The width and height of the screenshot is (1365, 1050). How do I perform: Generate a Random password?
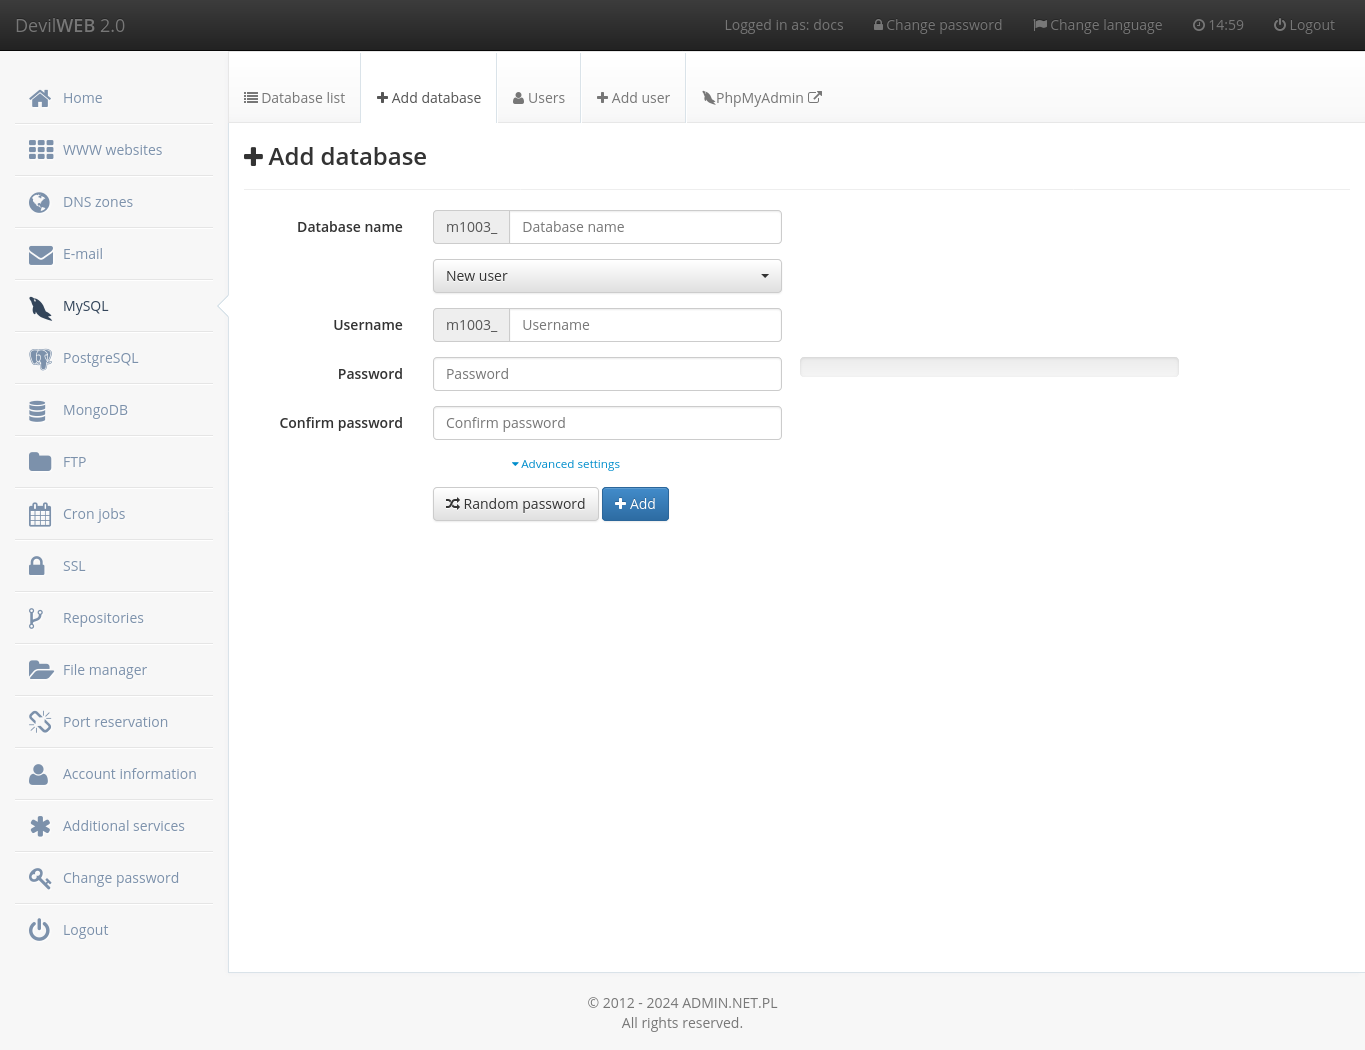pyautogui.click(x=515, y=503)
